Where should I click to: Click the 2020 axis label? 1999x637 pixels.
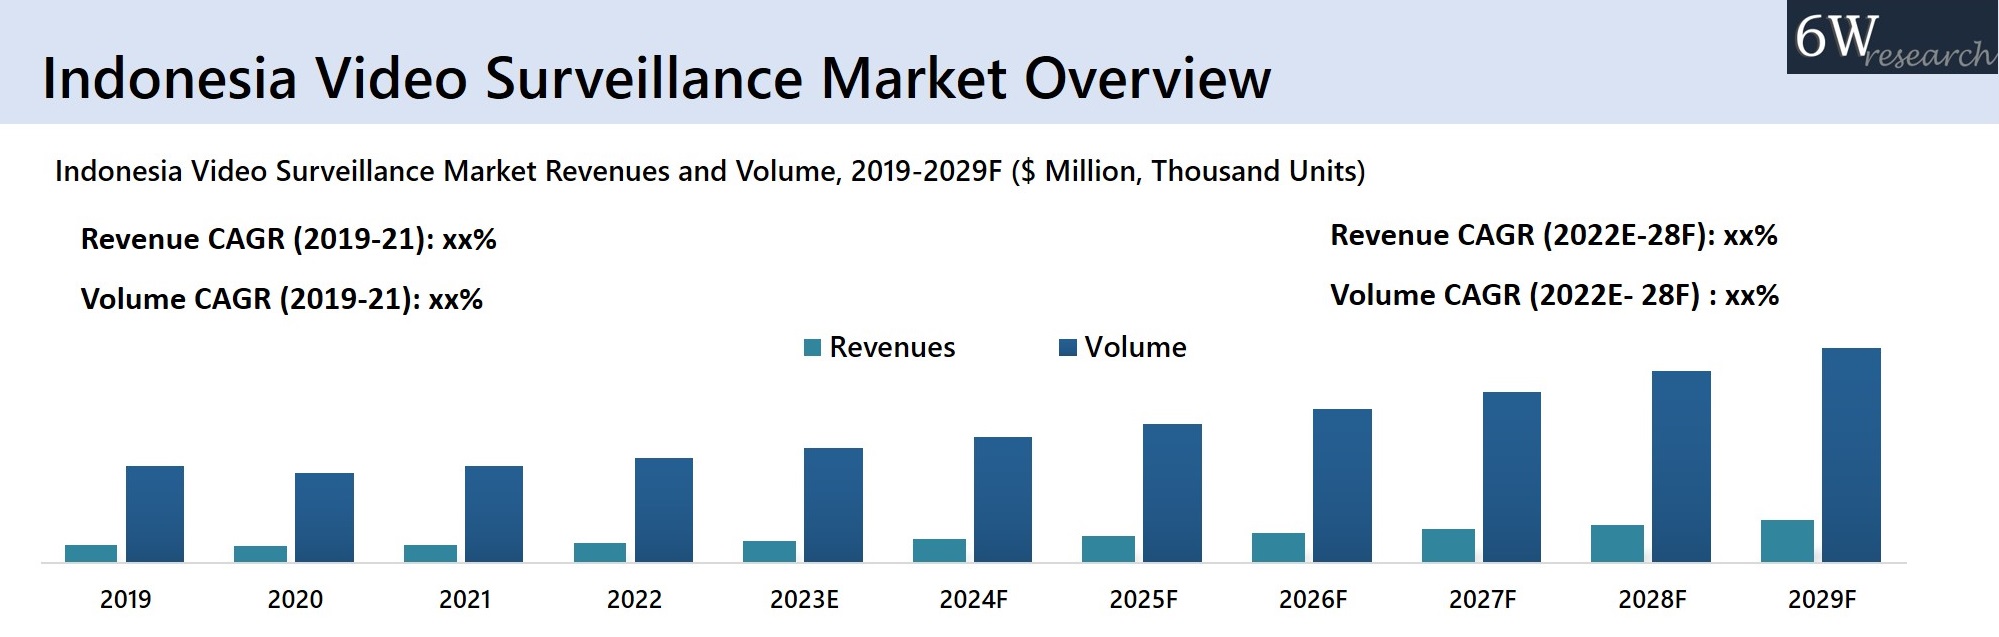[295, 600]
